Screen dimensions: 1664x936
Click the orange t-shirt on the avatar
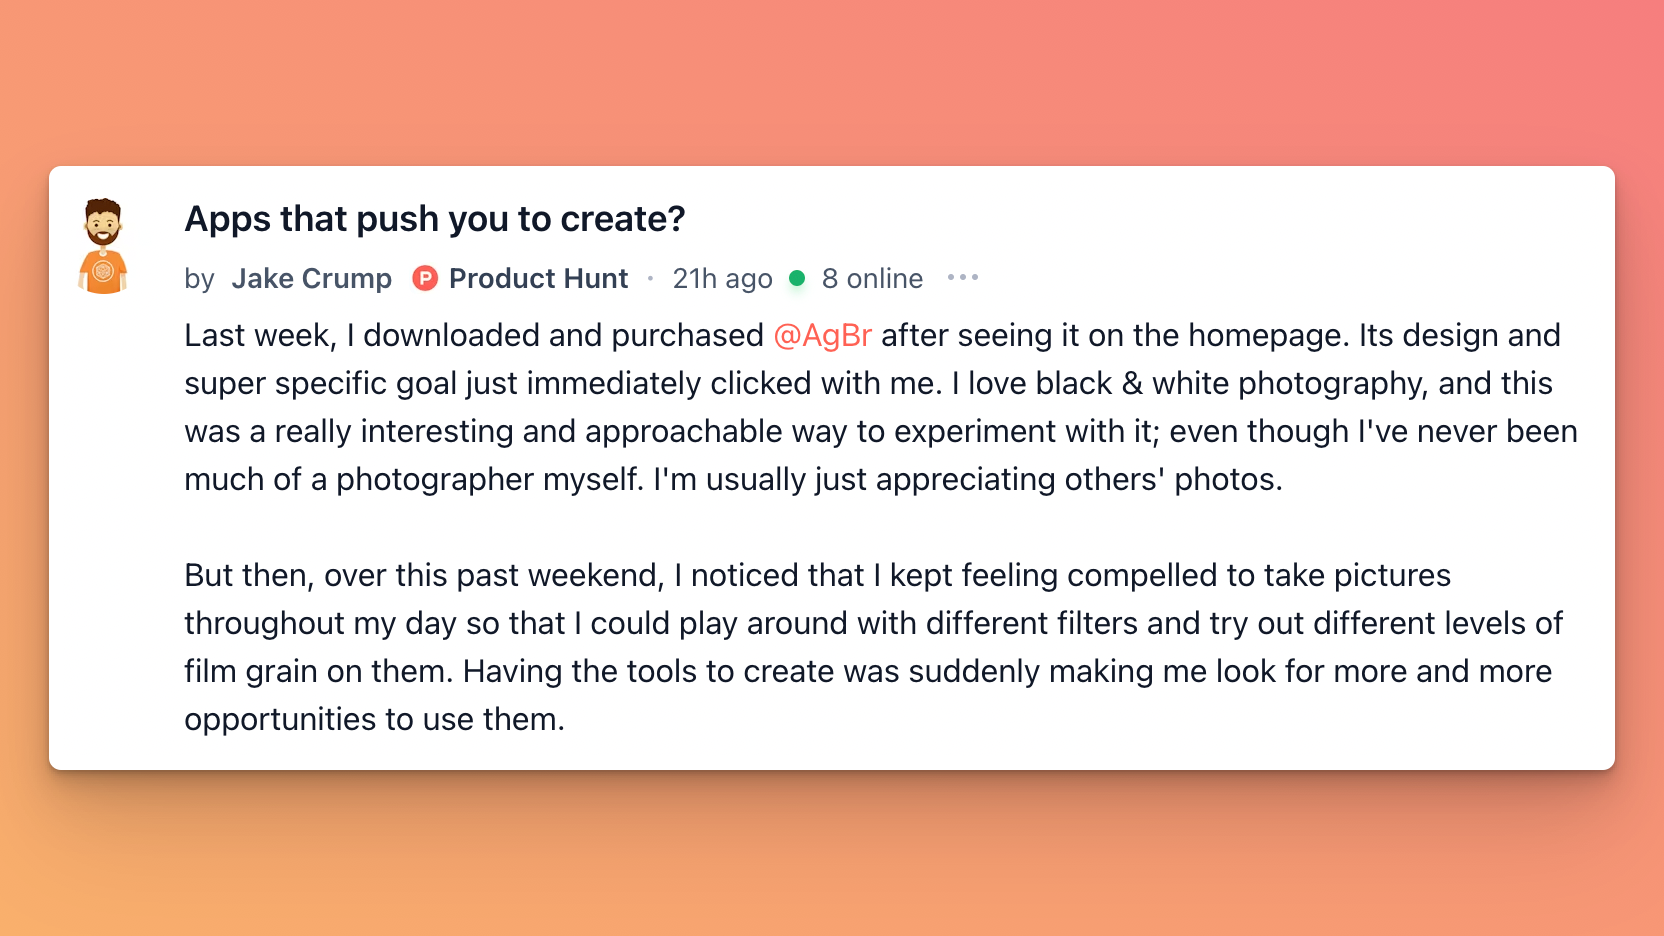(x=103, y=271)
